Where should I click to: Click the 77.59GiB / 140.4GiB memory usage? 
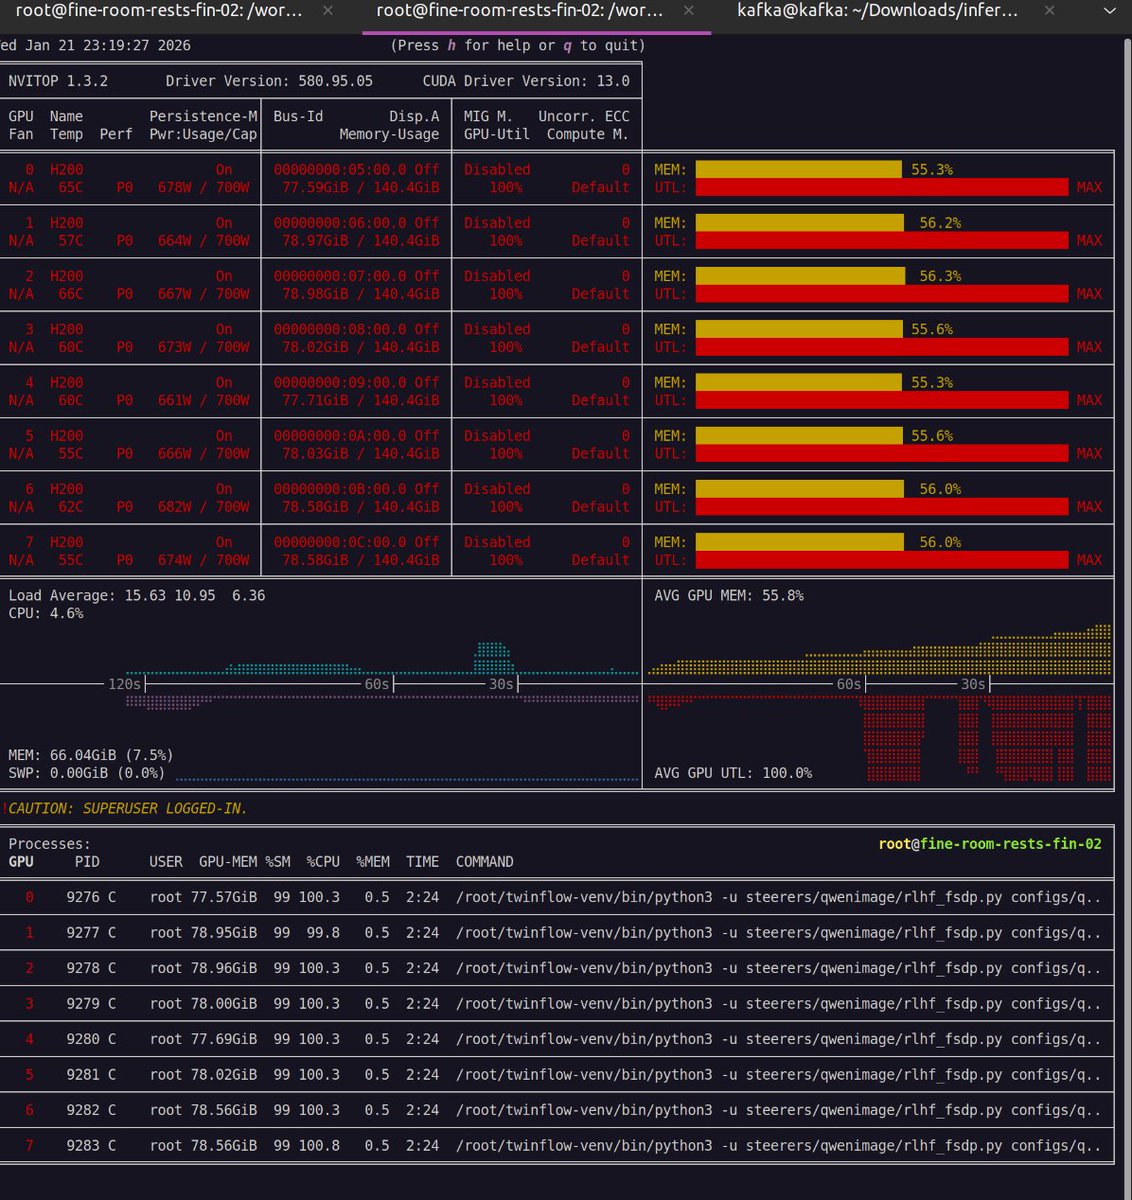coord(360,187)
